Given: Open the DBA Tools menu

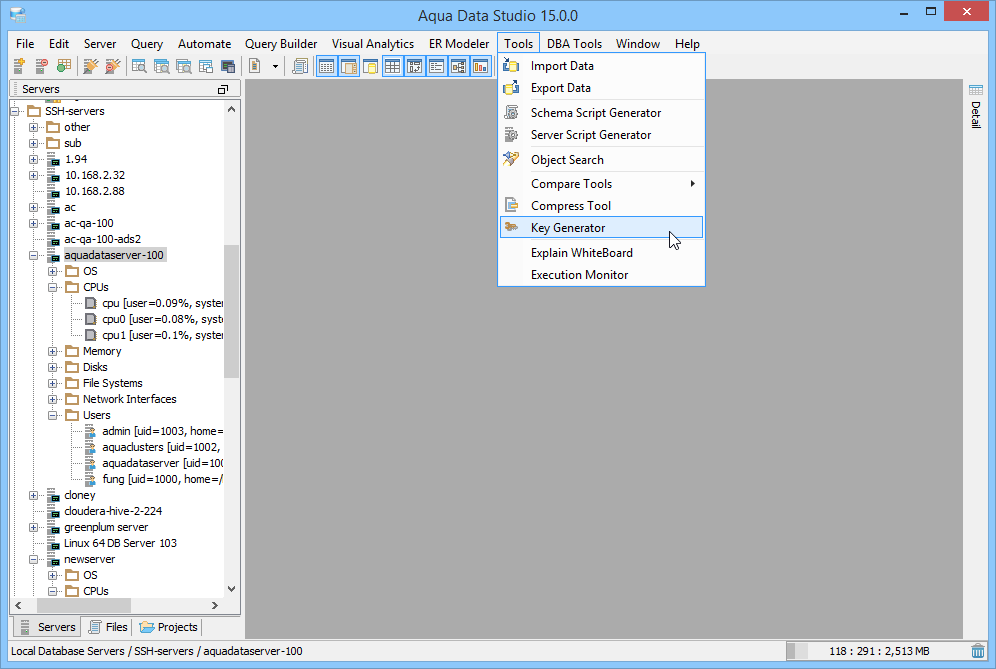Looking at the screenshot, I should pos(574,44).
